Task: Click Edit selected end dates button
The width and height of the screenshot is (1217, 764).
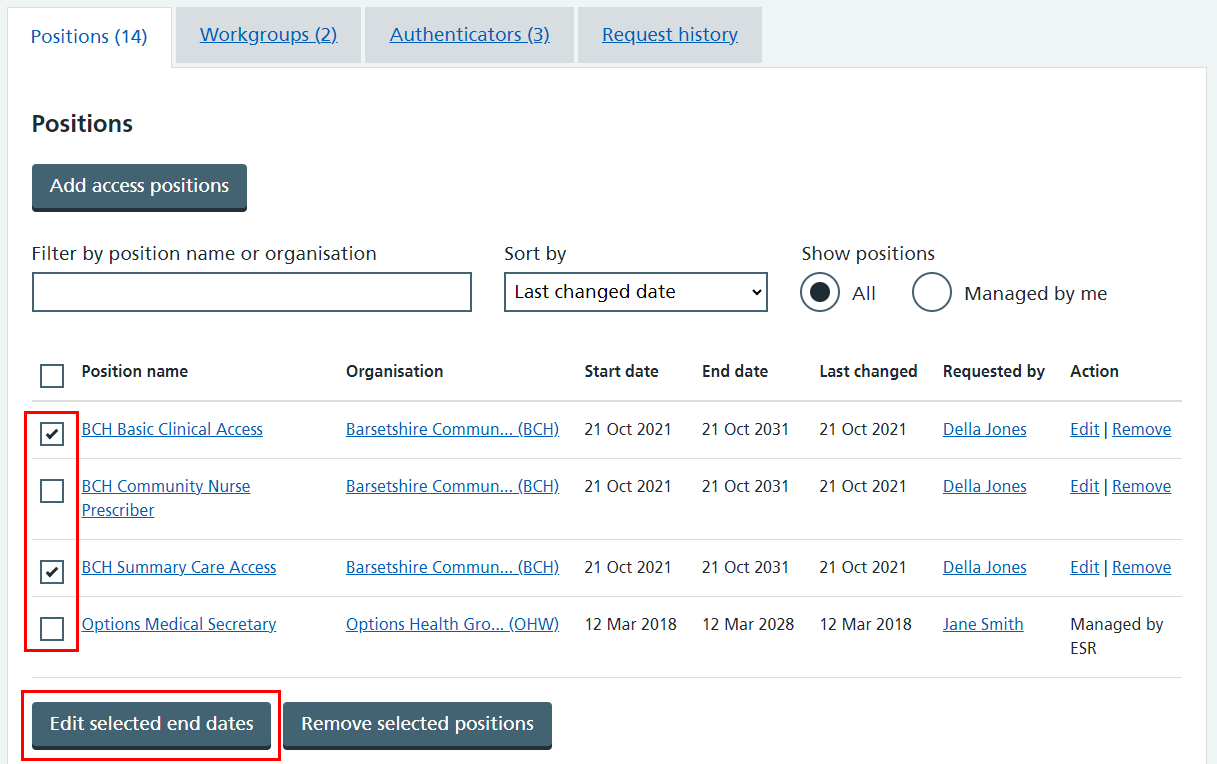Action: [x=151, y=725]
